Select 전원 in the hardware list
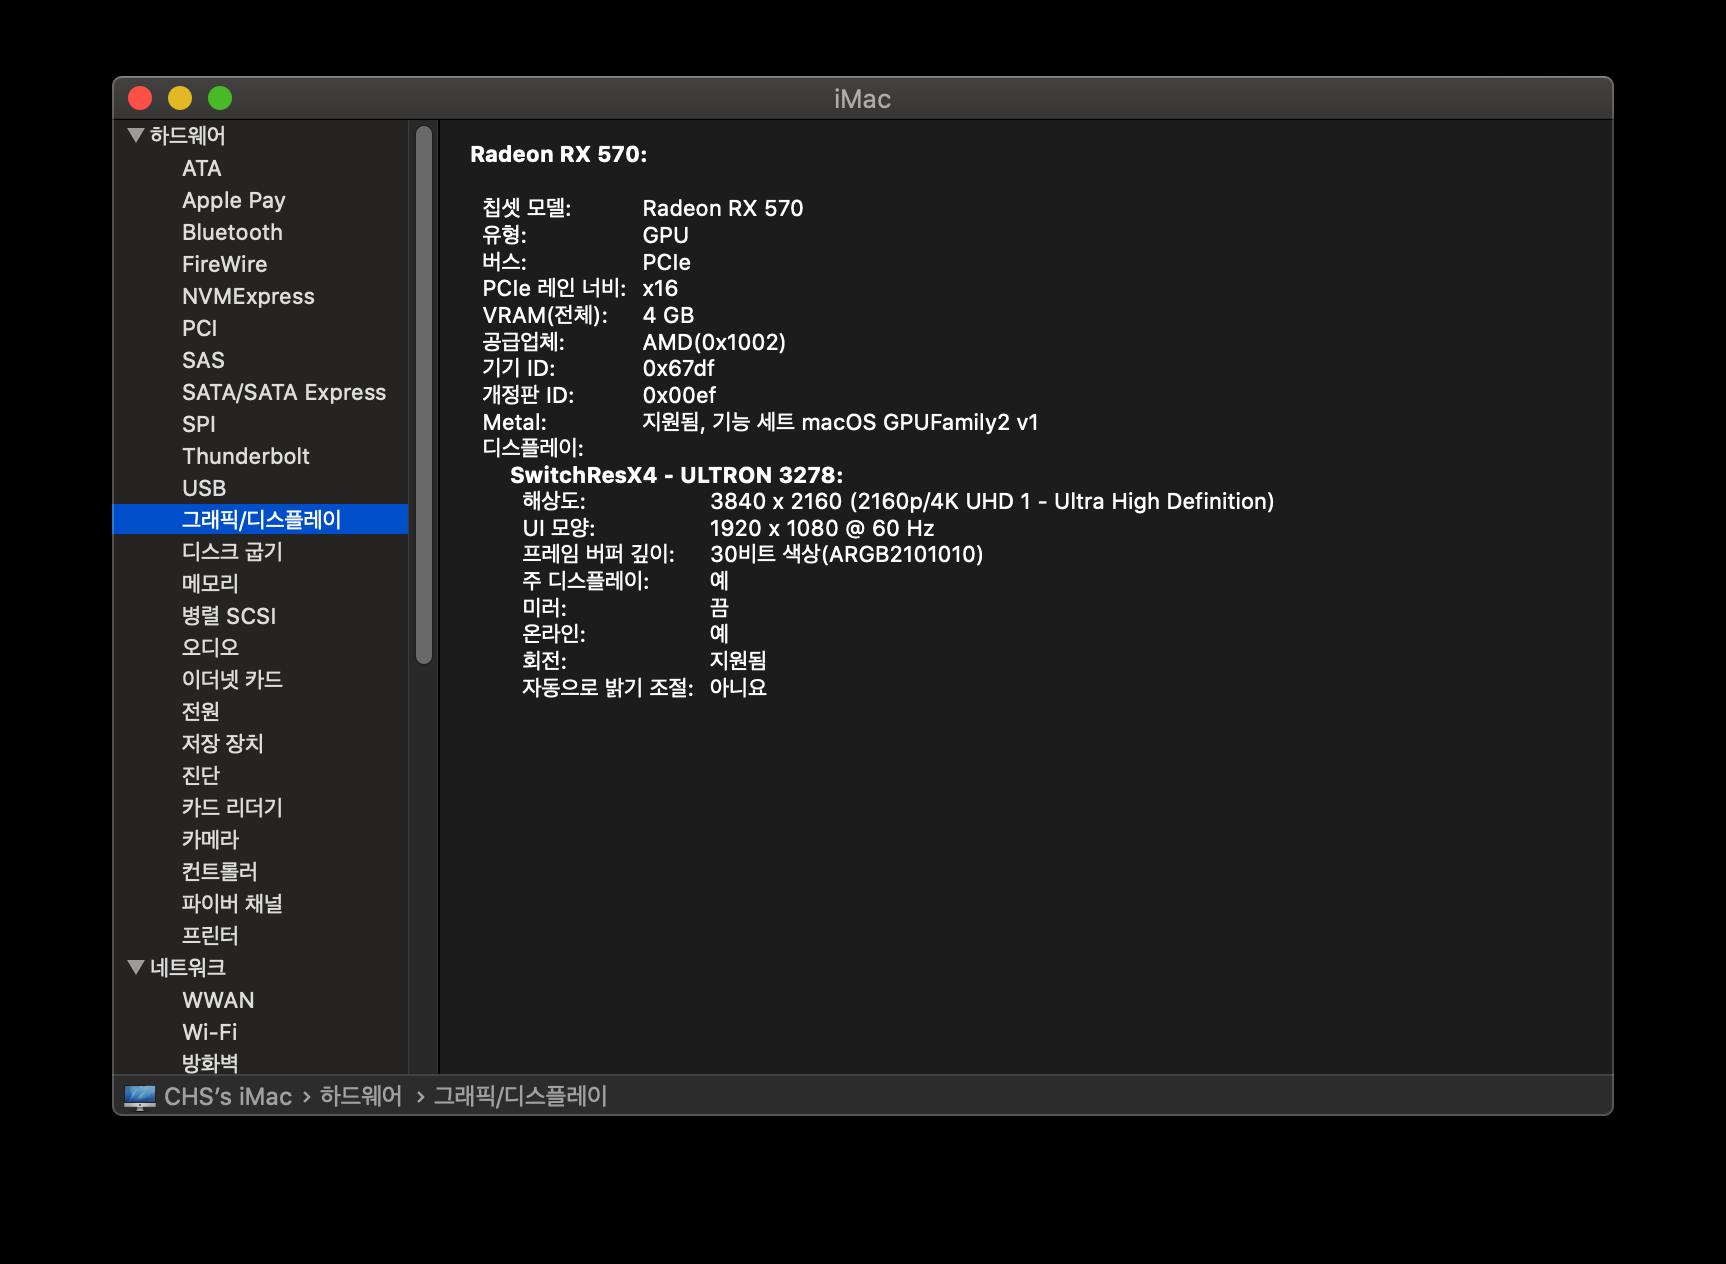 (x=201, y=711)
